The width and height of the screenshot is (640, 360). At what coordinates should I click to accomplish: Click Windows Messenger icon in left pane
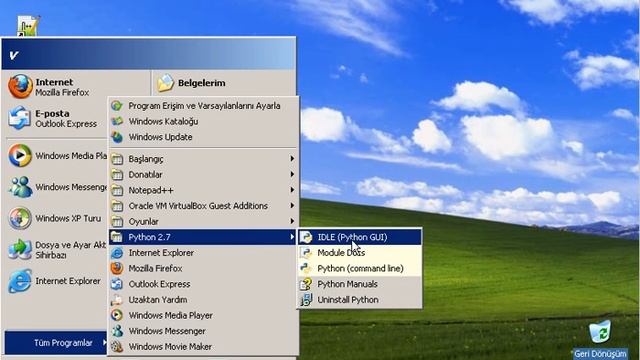pyautogui.click(x=20, y=187)
